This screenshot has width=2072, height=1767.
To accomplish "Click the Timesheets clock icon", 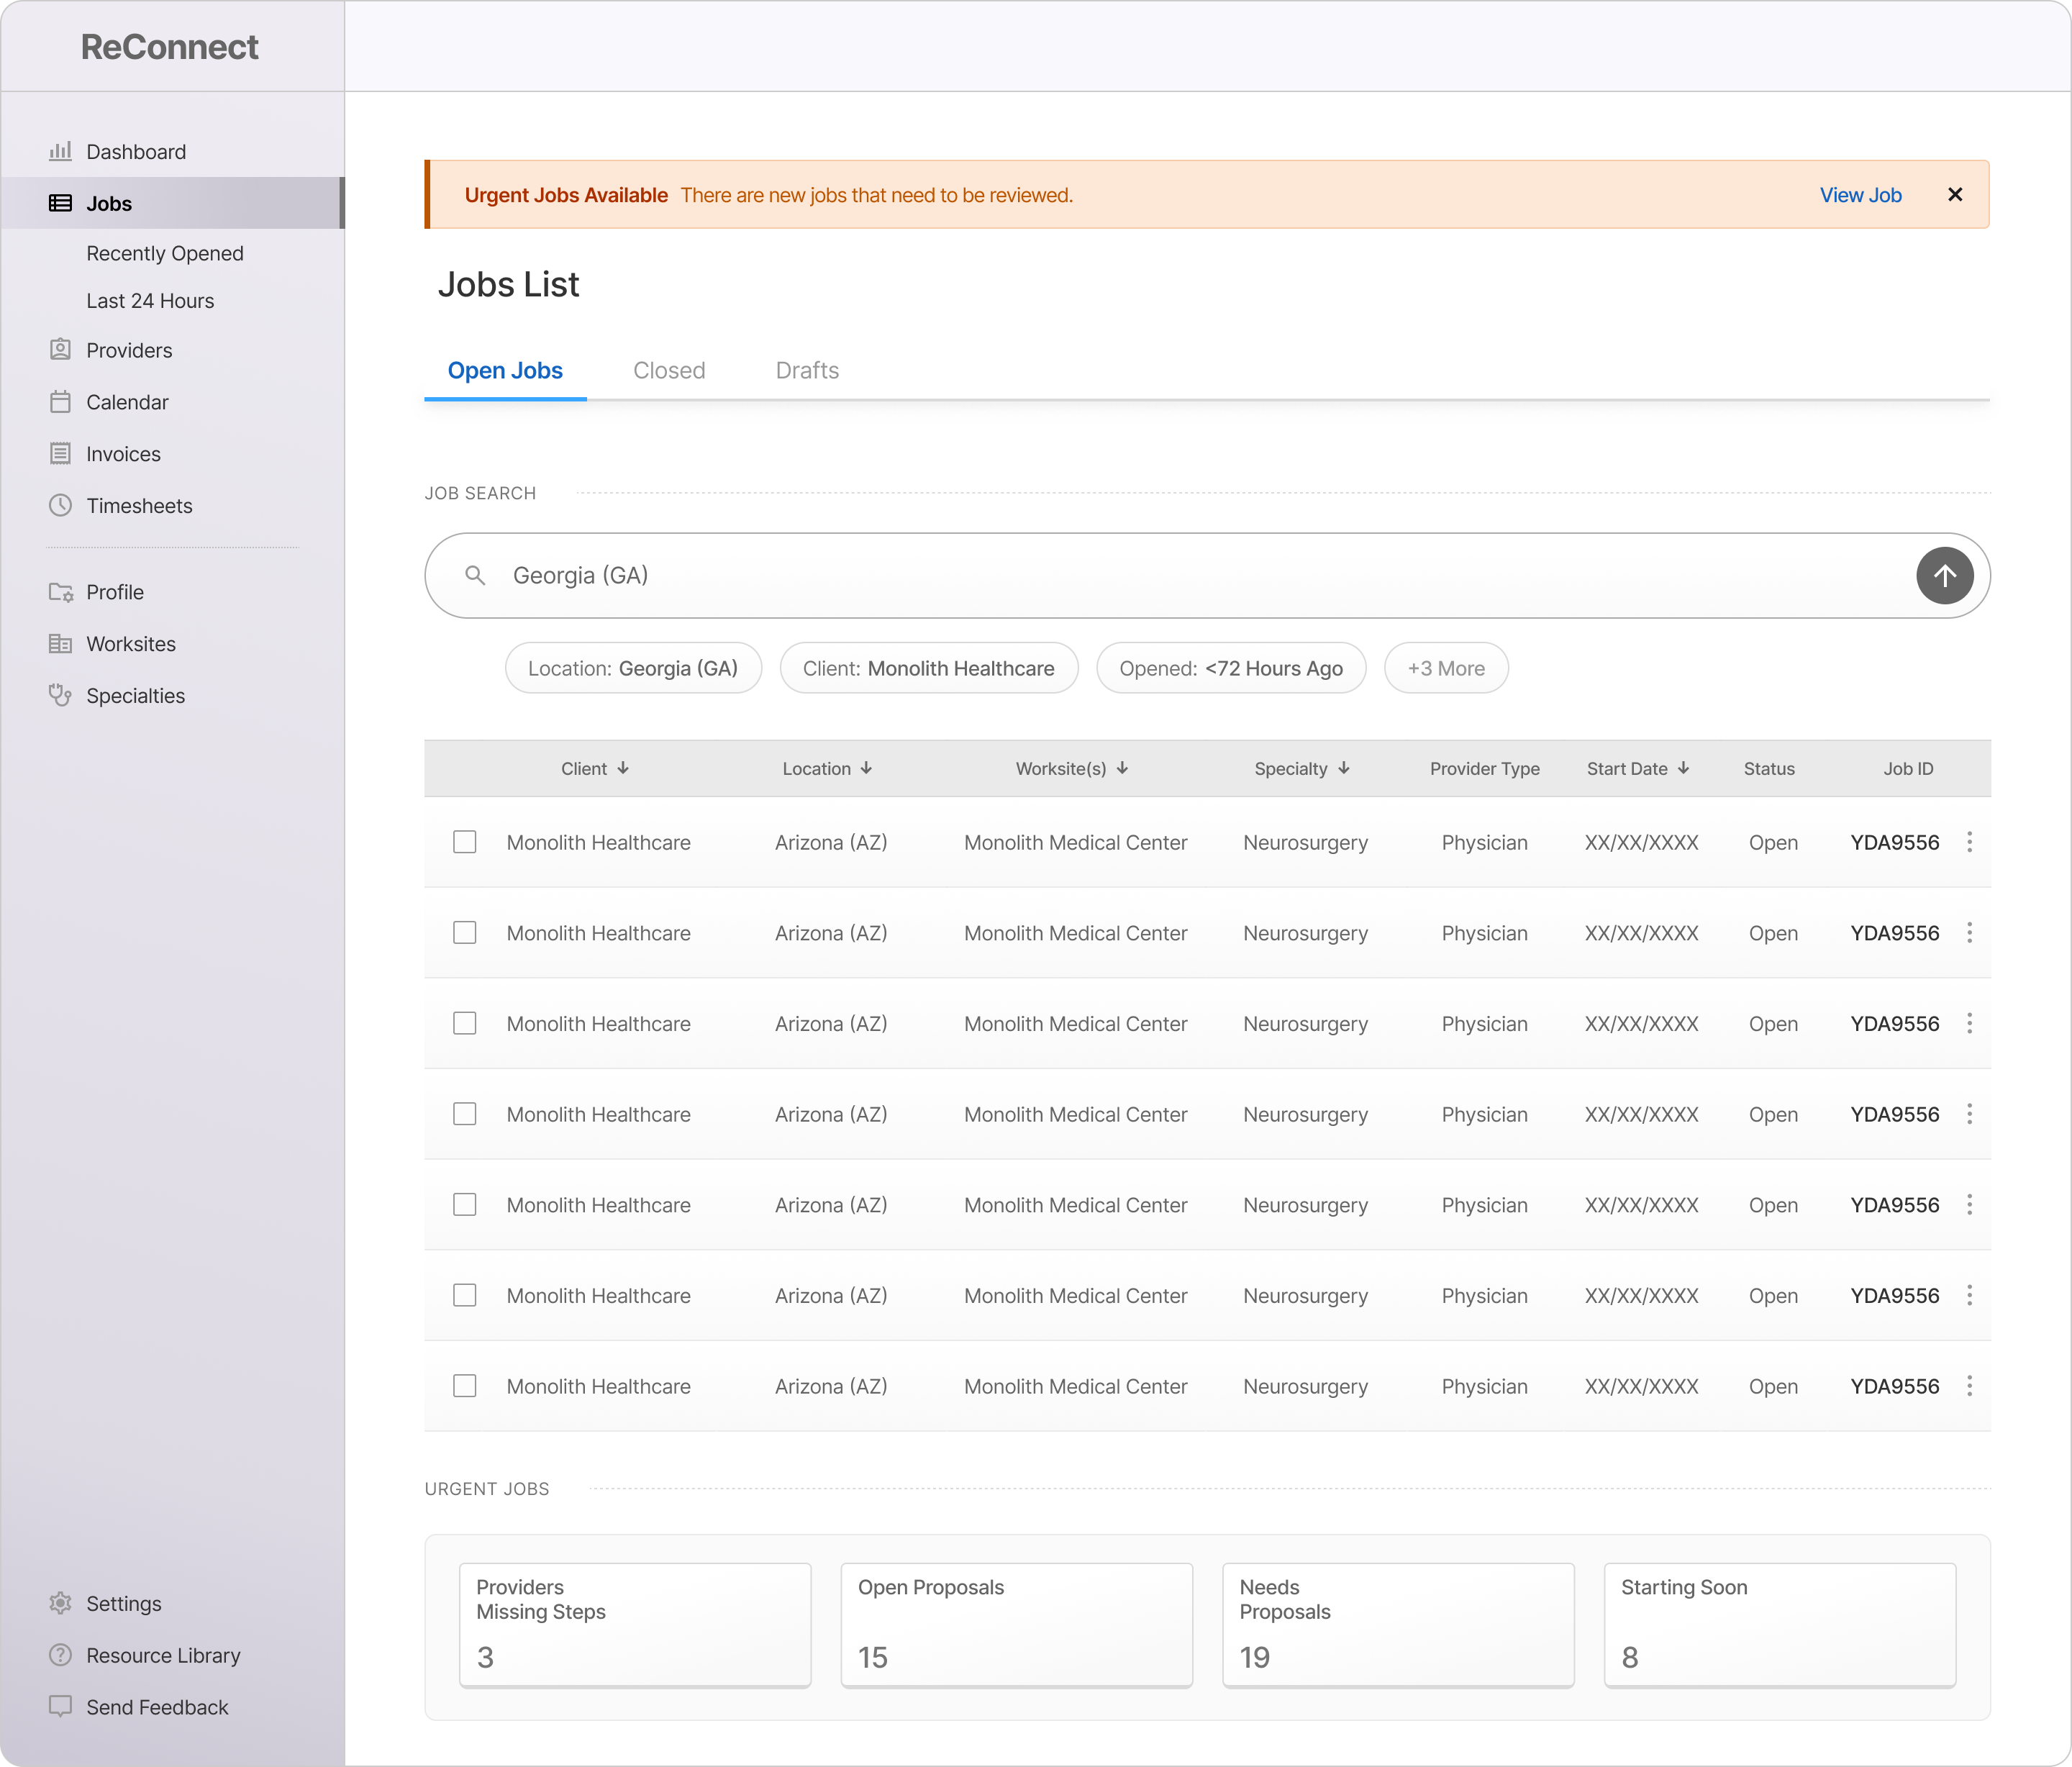I will [x=60, y=505].
